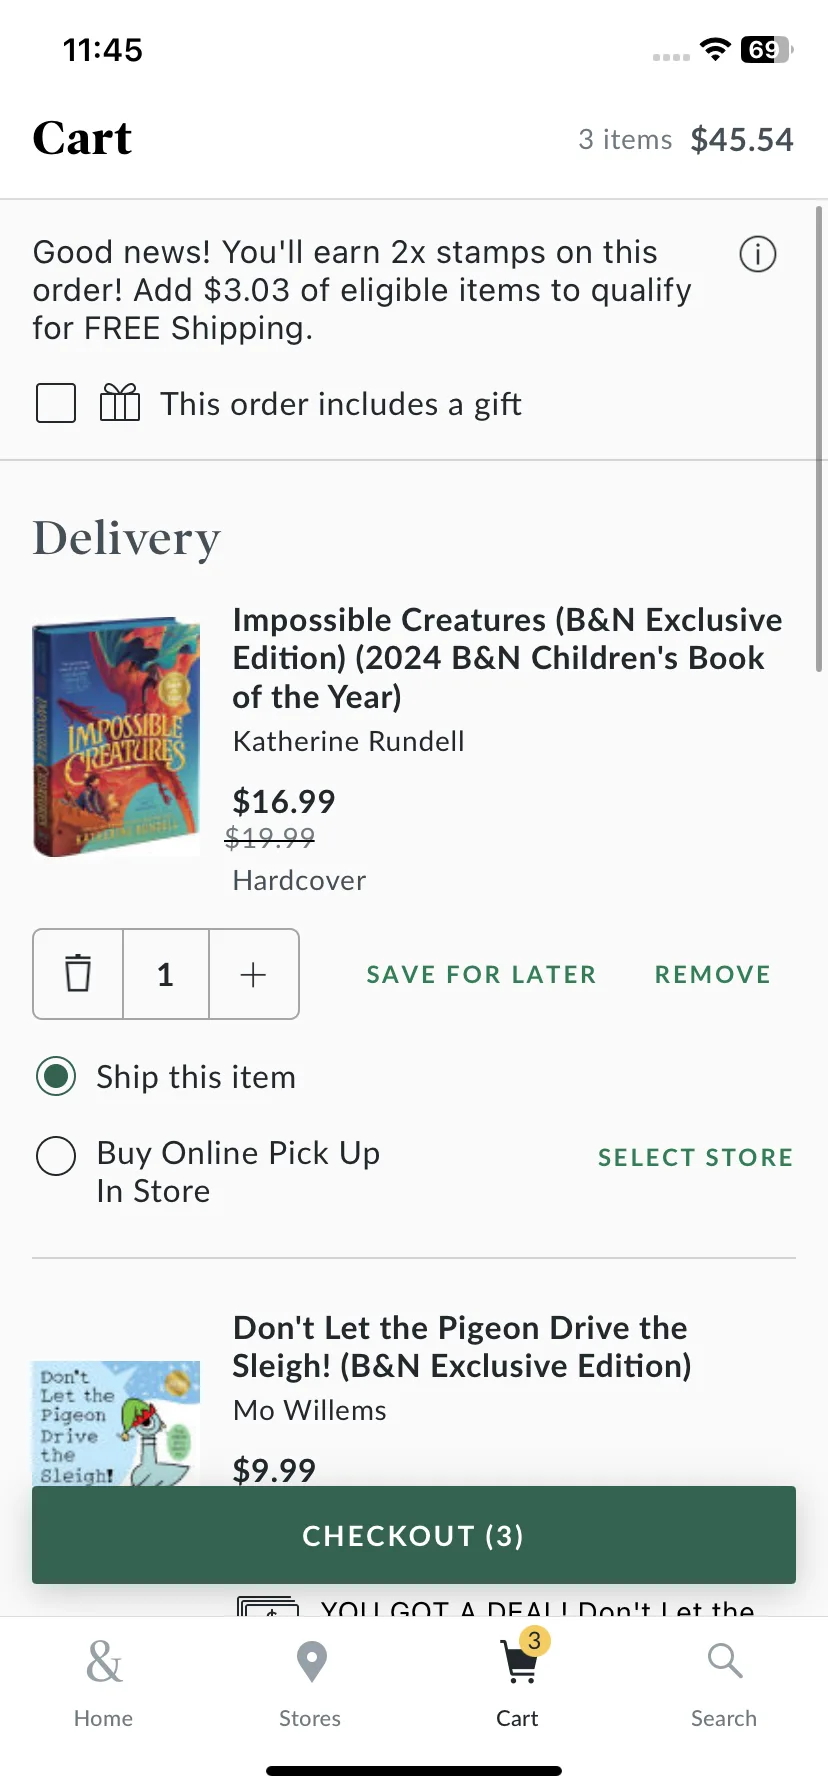The height and width of the screenshot is (1792, 828).
Task: Open Impossible Creatures book cover thumbnail
Action: coord(116,737)
